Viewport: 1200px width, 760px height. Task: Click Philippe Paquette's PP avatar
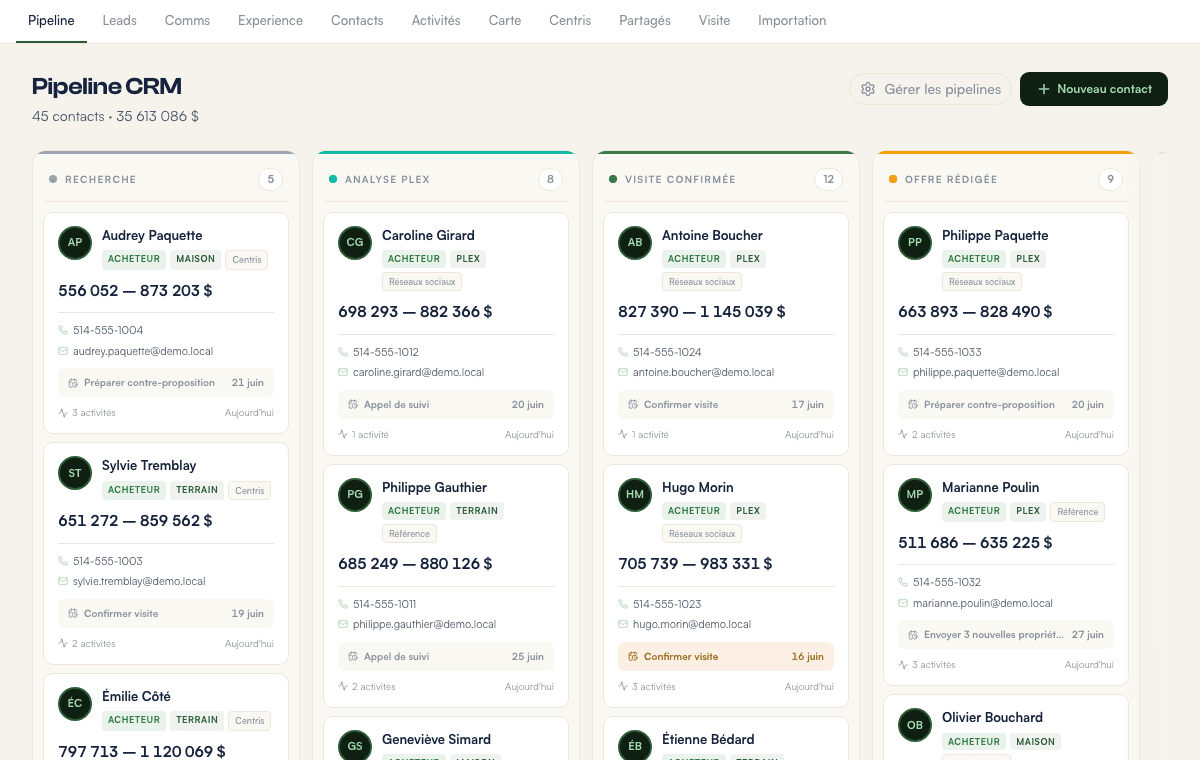pos(915,242)
